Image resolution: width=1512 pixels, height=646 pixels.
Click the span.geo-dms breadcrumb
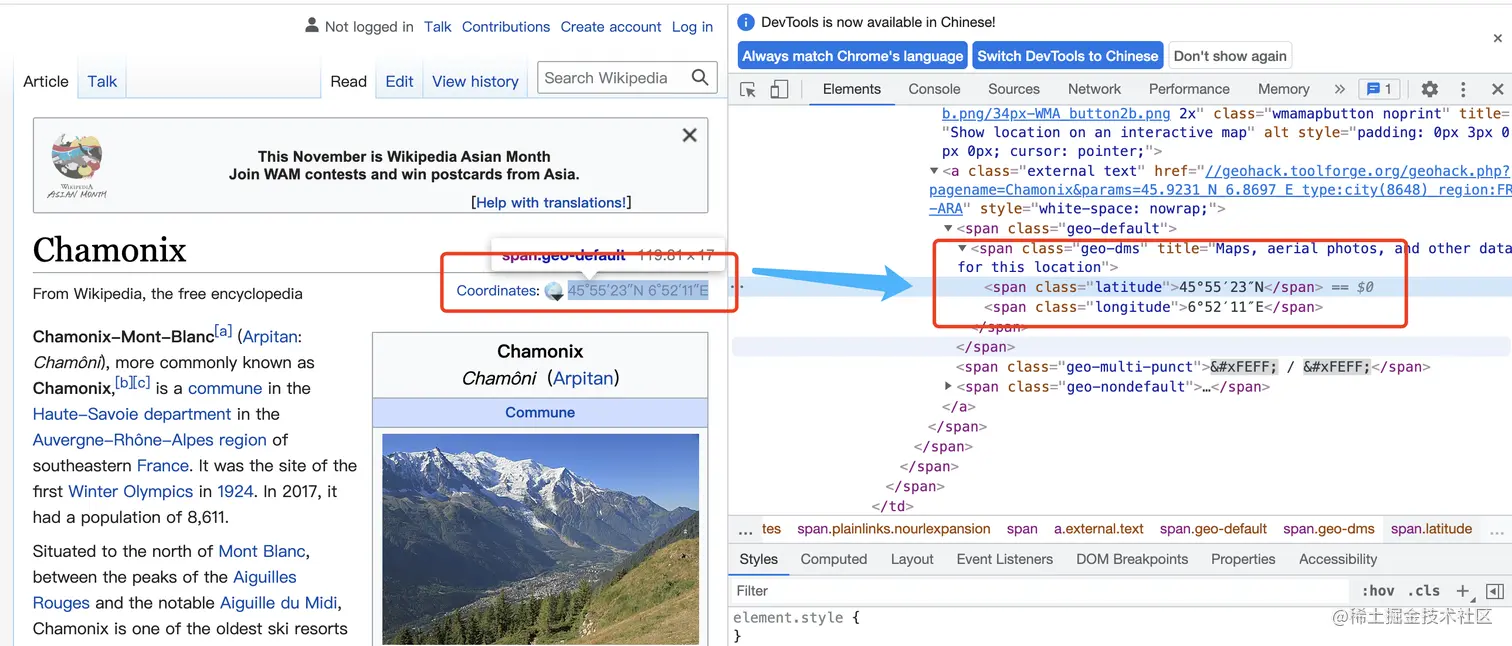(1329, 529)
